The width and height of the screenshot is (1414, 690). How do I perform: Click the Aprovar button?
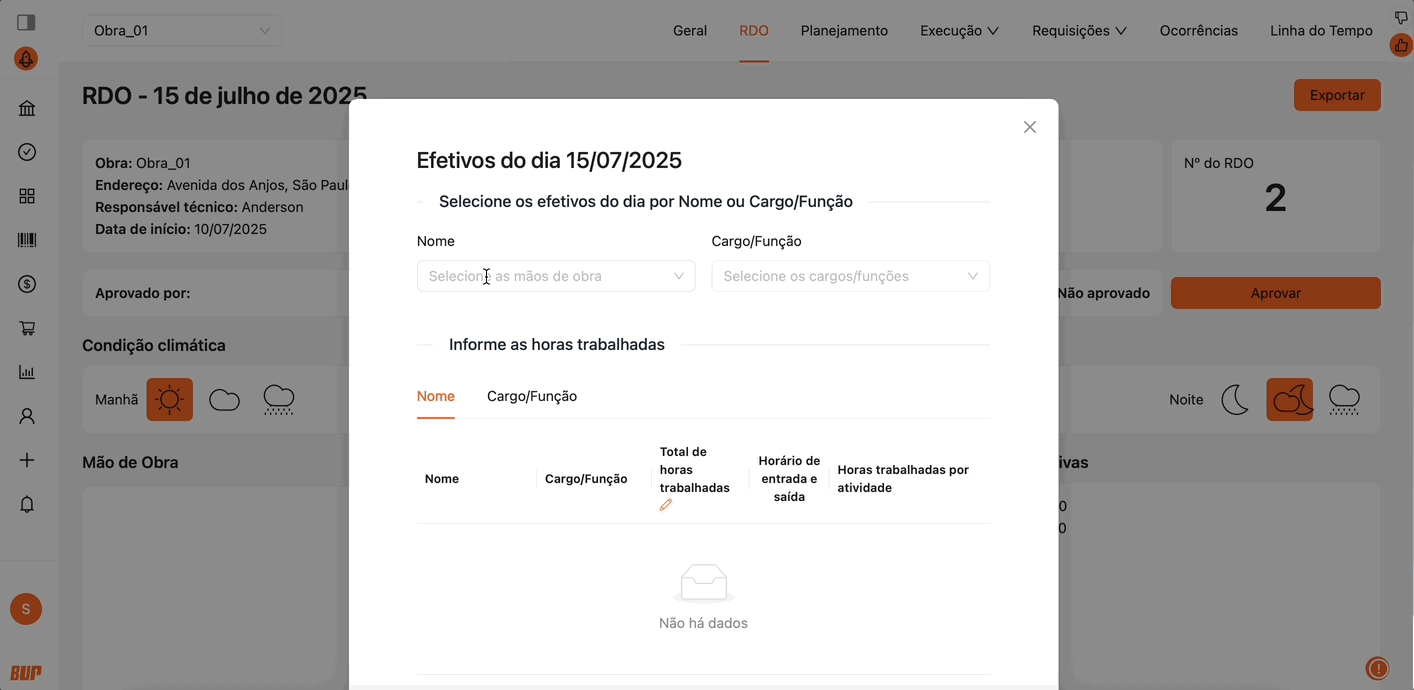pos(1275,293)
